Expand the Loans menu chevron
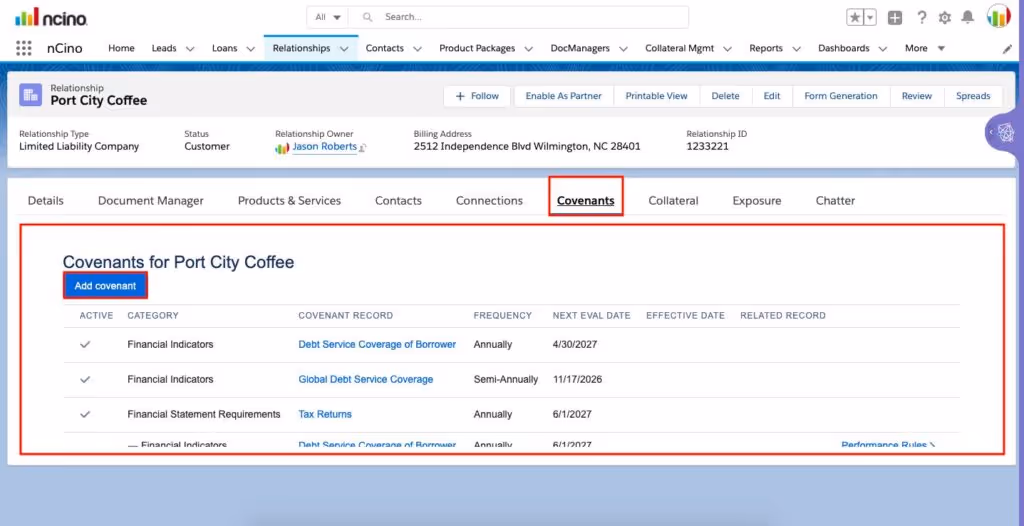 point(250,48)
